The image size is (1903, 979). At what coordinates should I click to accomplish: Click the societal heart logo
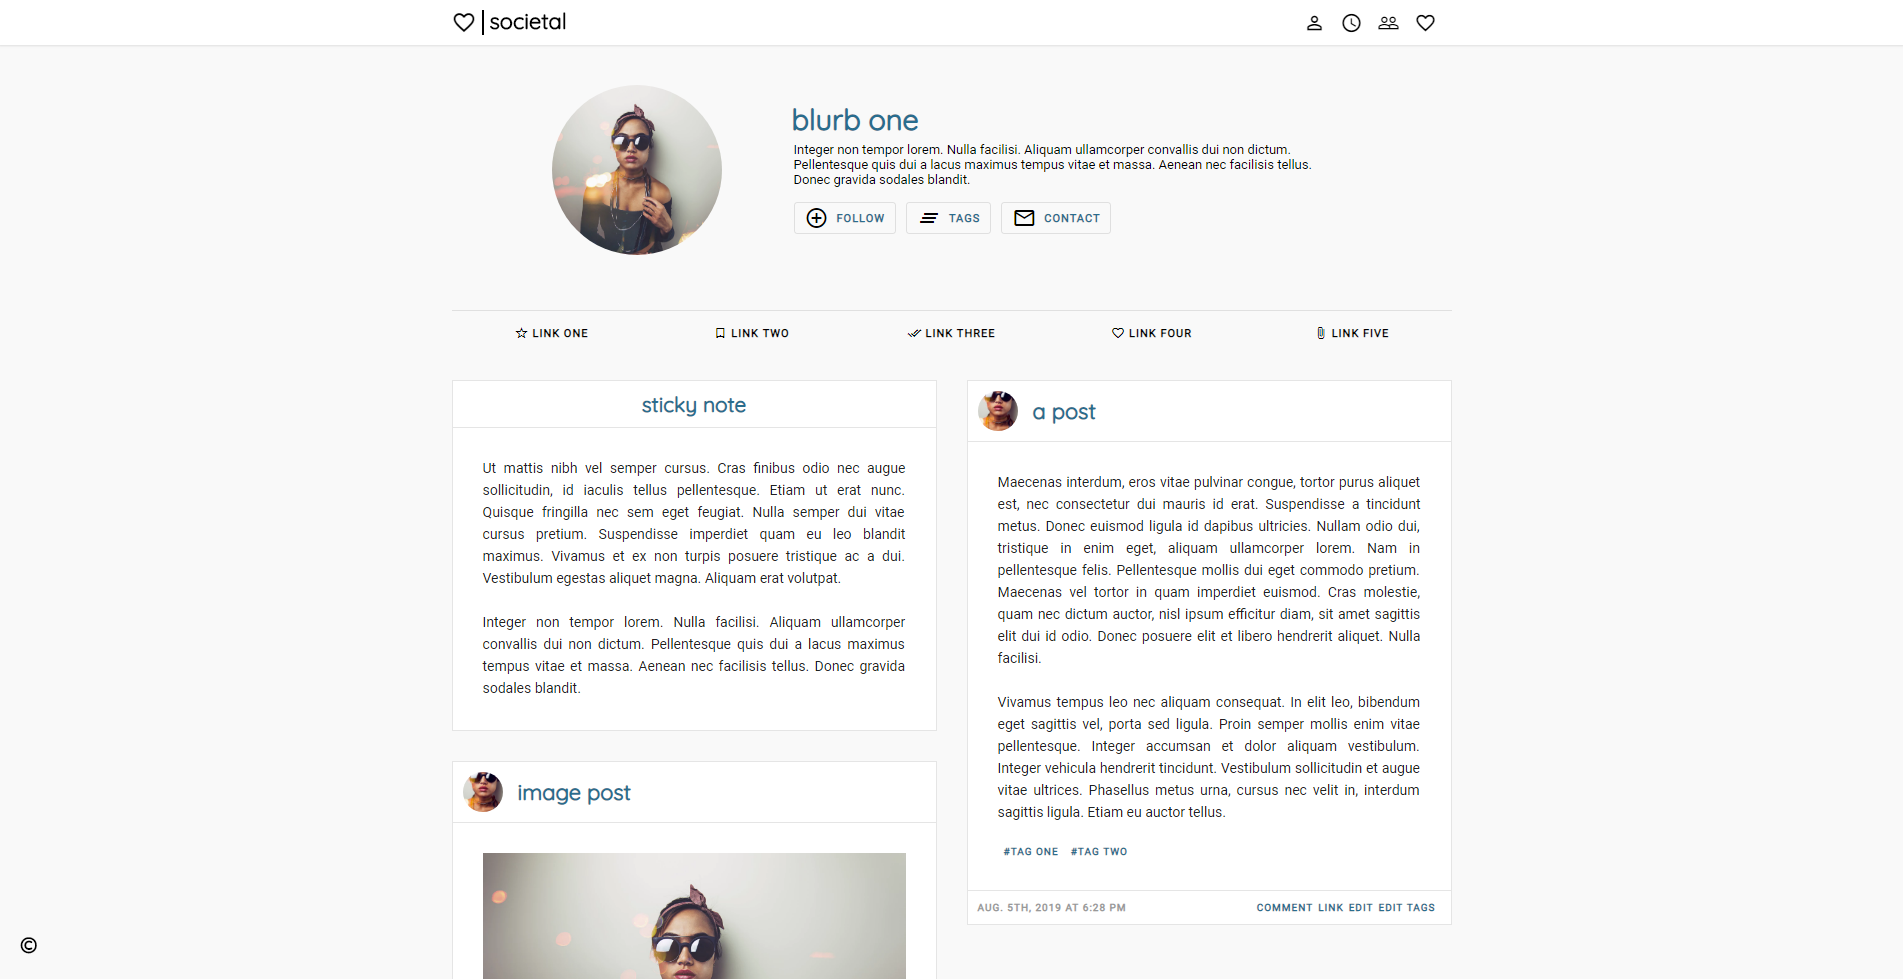(x=463, y=22)
